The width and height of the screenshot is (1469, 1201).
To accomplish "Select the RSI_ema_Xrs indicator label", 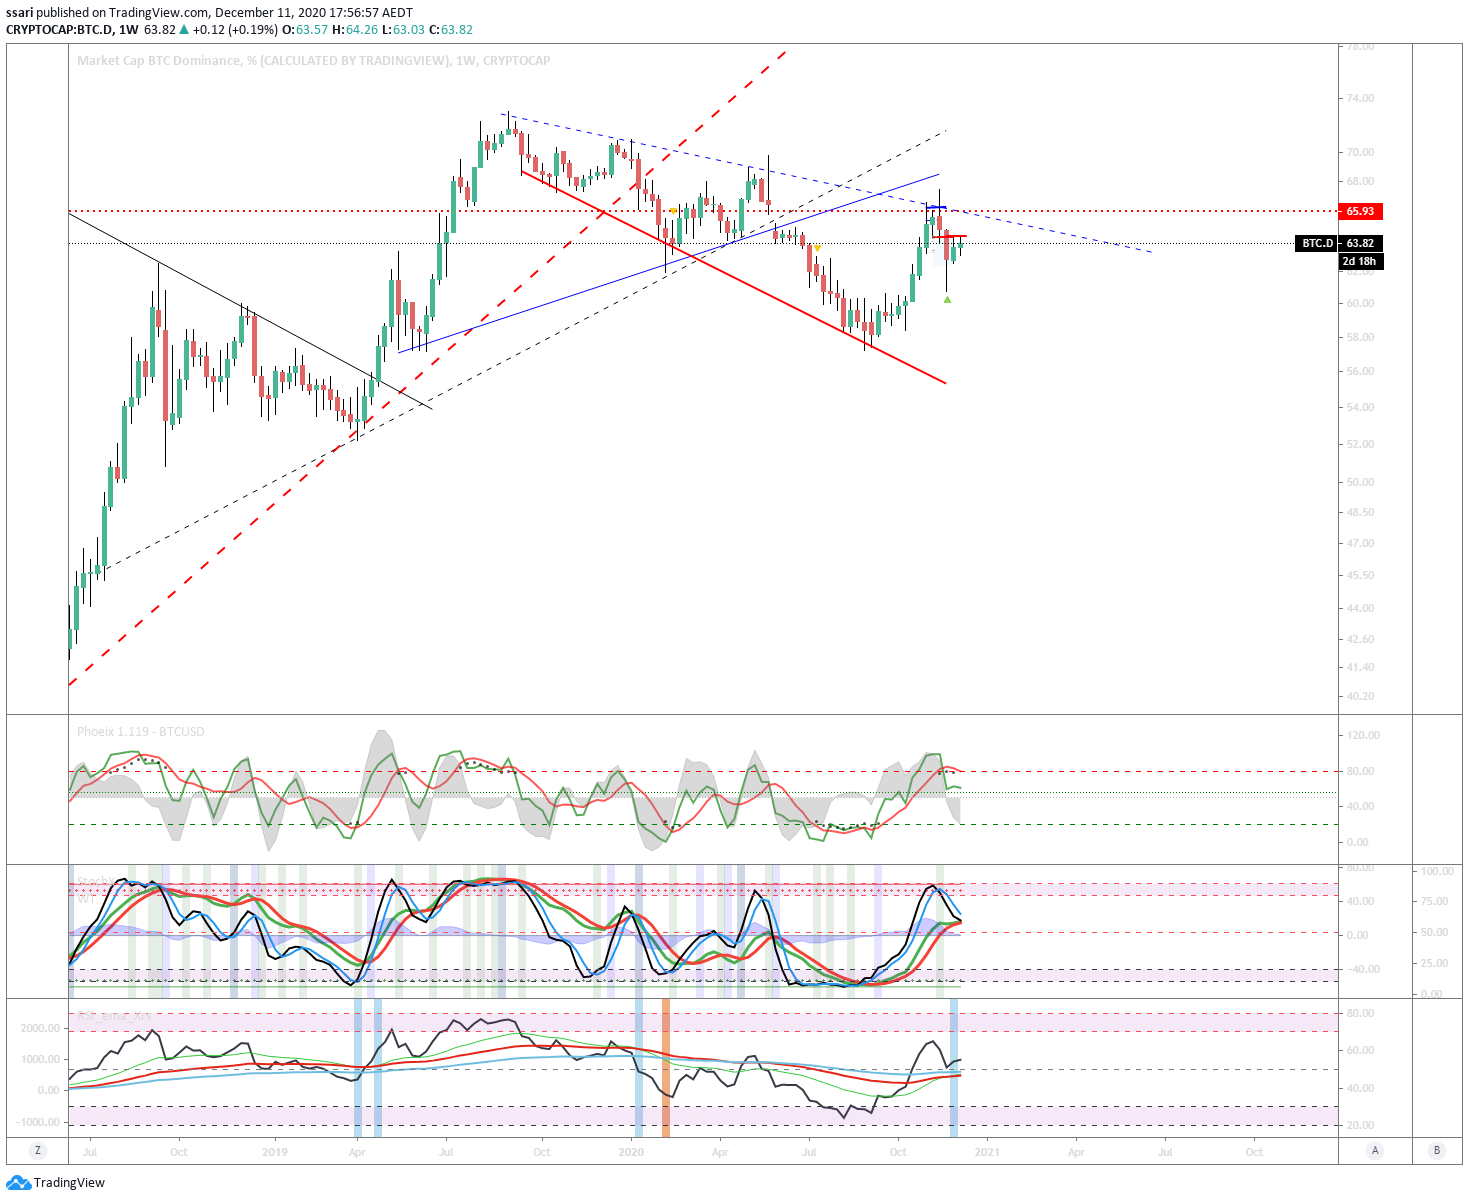I will [117, 1016].
